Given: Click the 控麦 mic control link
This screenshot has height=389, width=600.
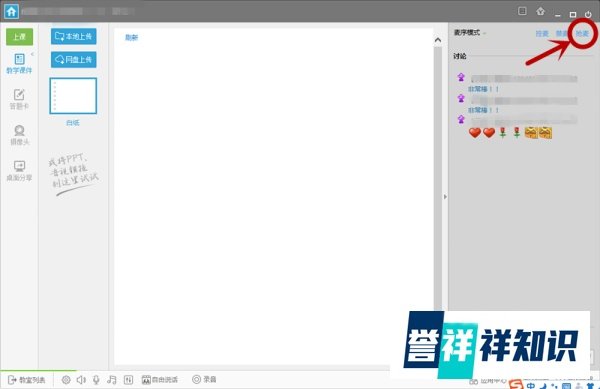Looking at the screenshot, I should pos(542,34).
